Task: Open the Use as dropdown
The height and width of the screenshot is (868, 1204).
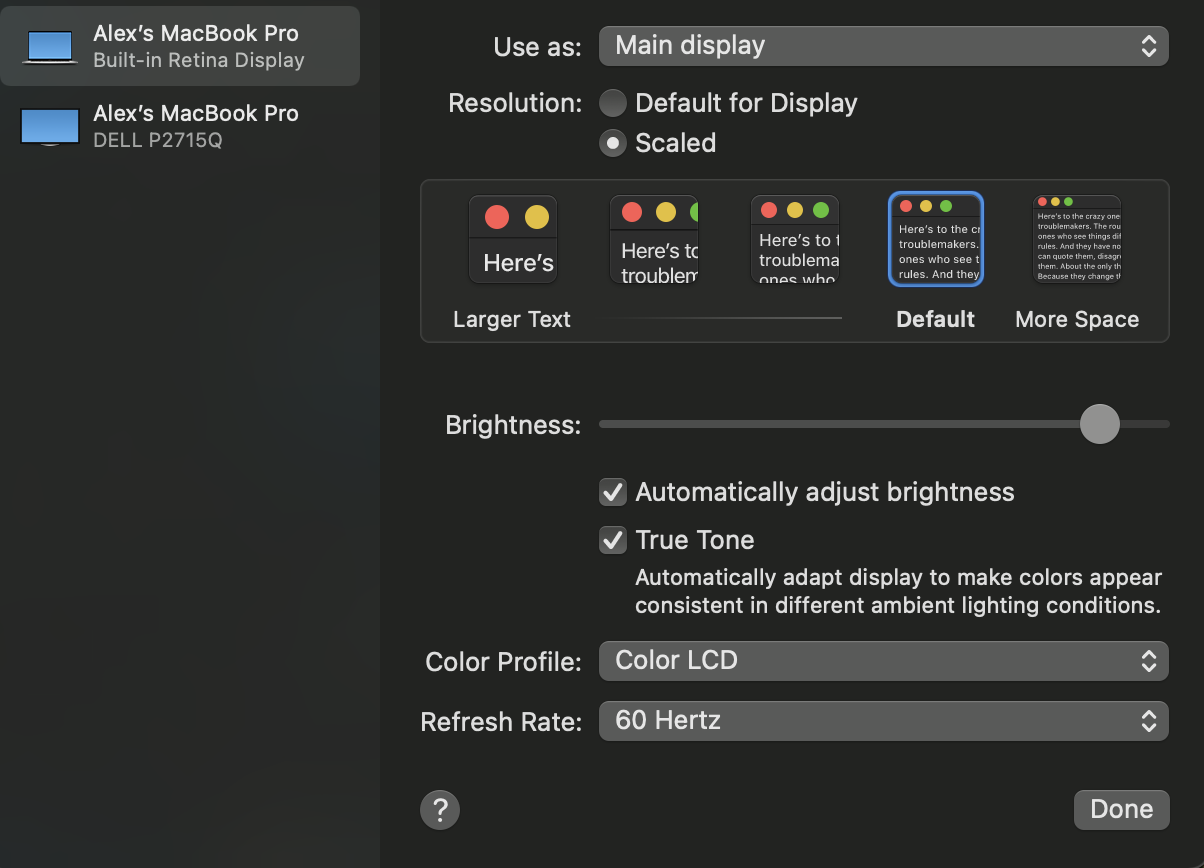Action: [x=883, y=46]
